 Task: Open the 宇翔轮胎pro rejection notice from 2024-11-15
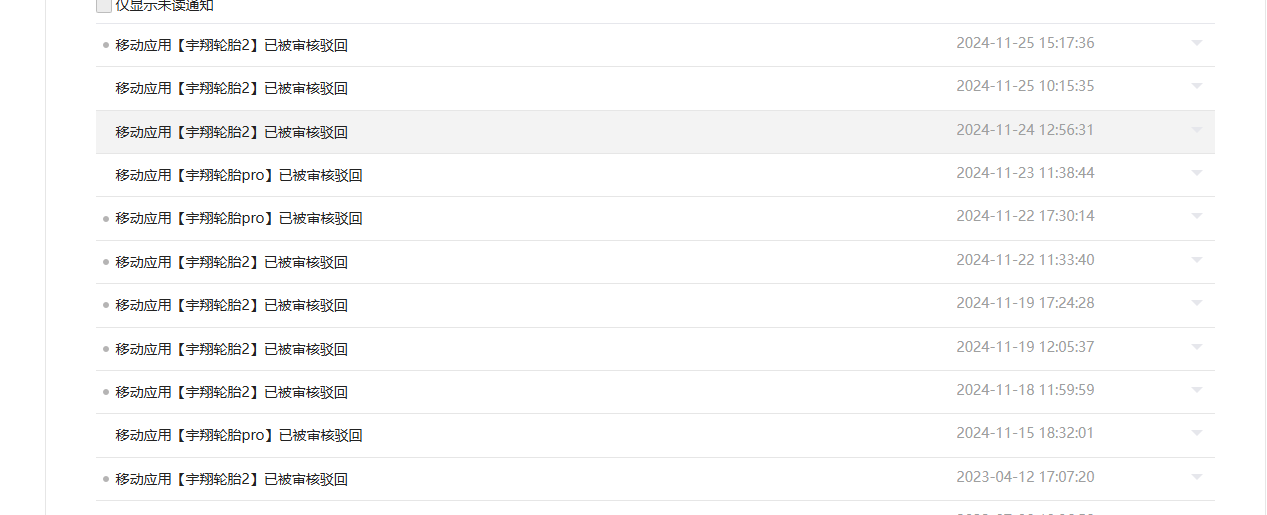coord(238,435)
